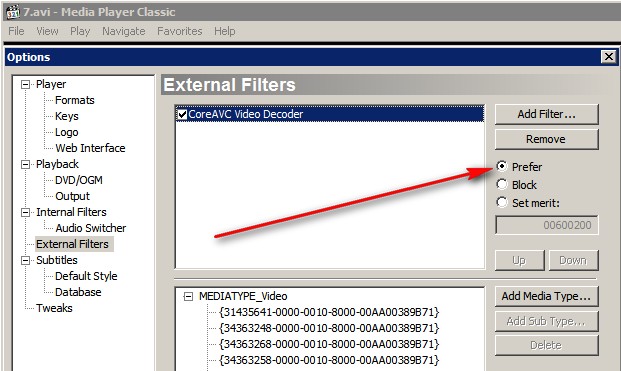Select the Prefer radio button
The height and width of the screenshot is (371, 621).
click(502, 166)
